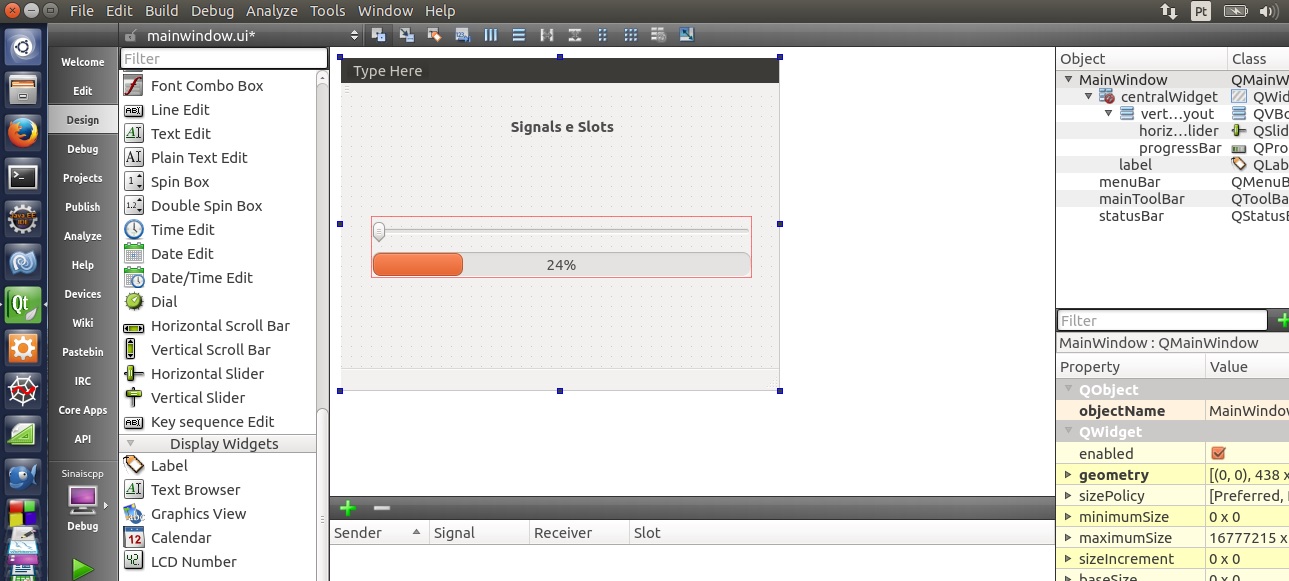Click the Edit Widgets mode icon

coord(378,35)
